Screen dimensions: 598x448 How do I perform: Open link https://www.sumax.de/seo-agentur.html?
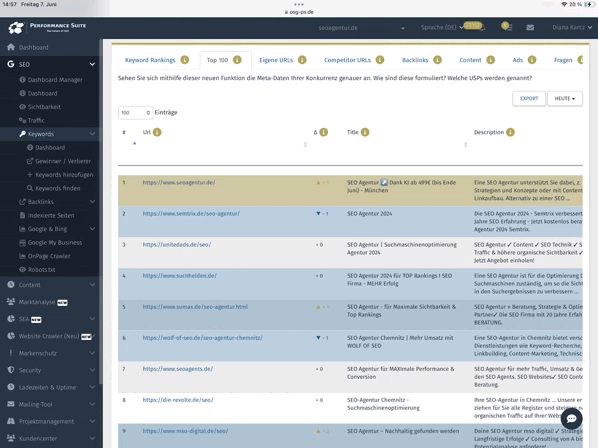point(195,307)
